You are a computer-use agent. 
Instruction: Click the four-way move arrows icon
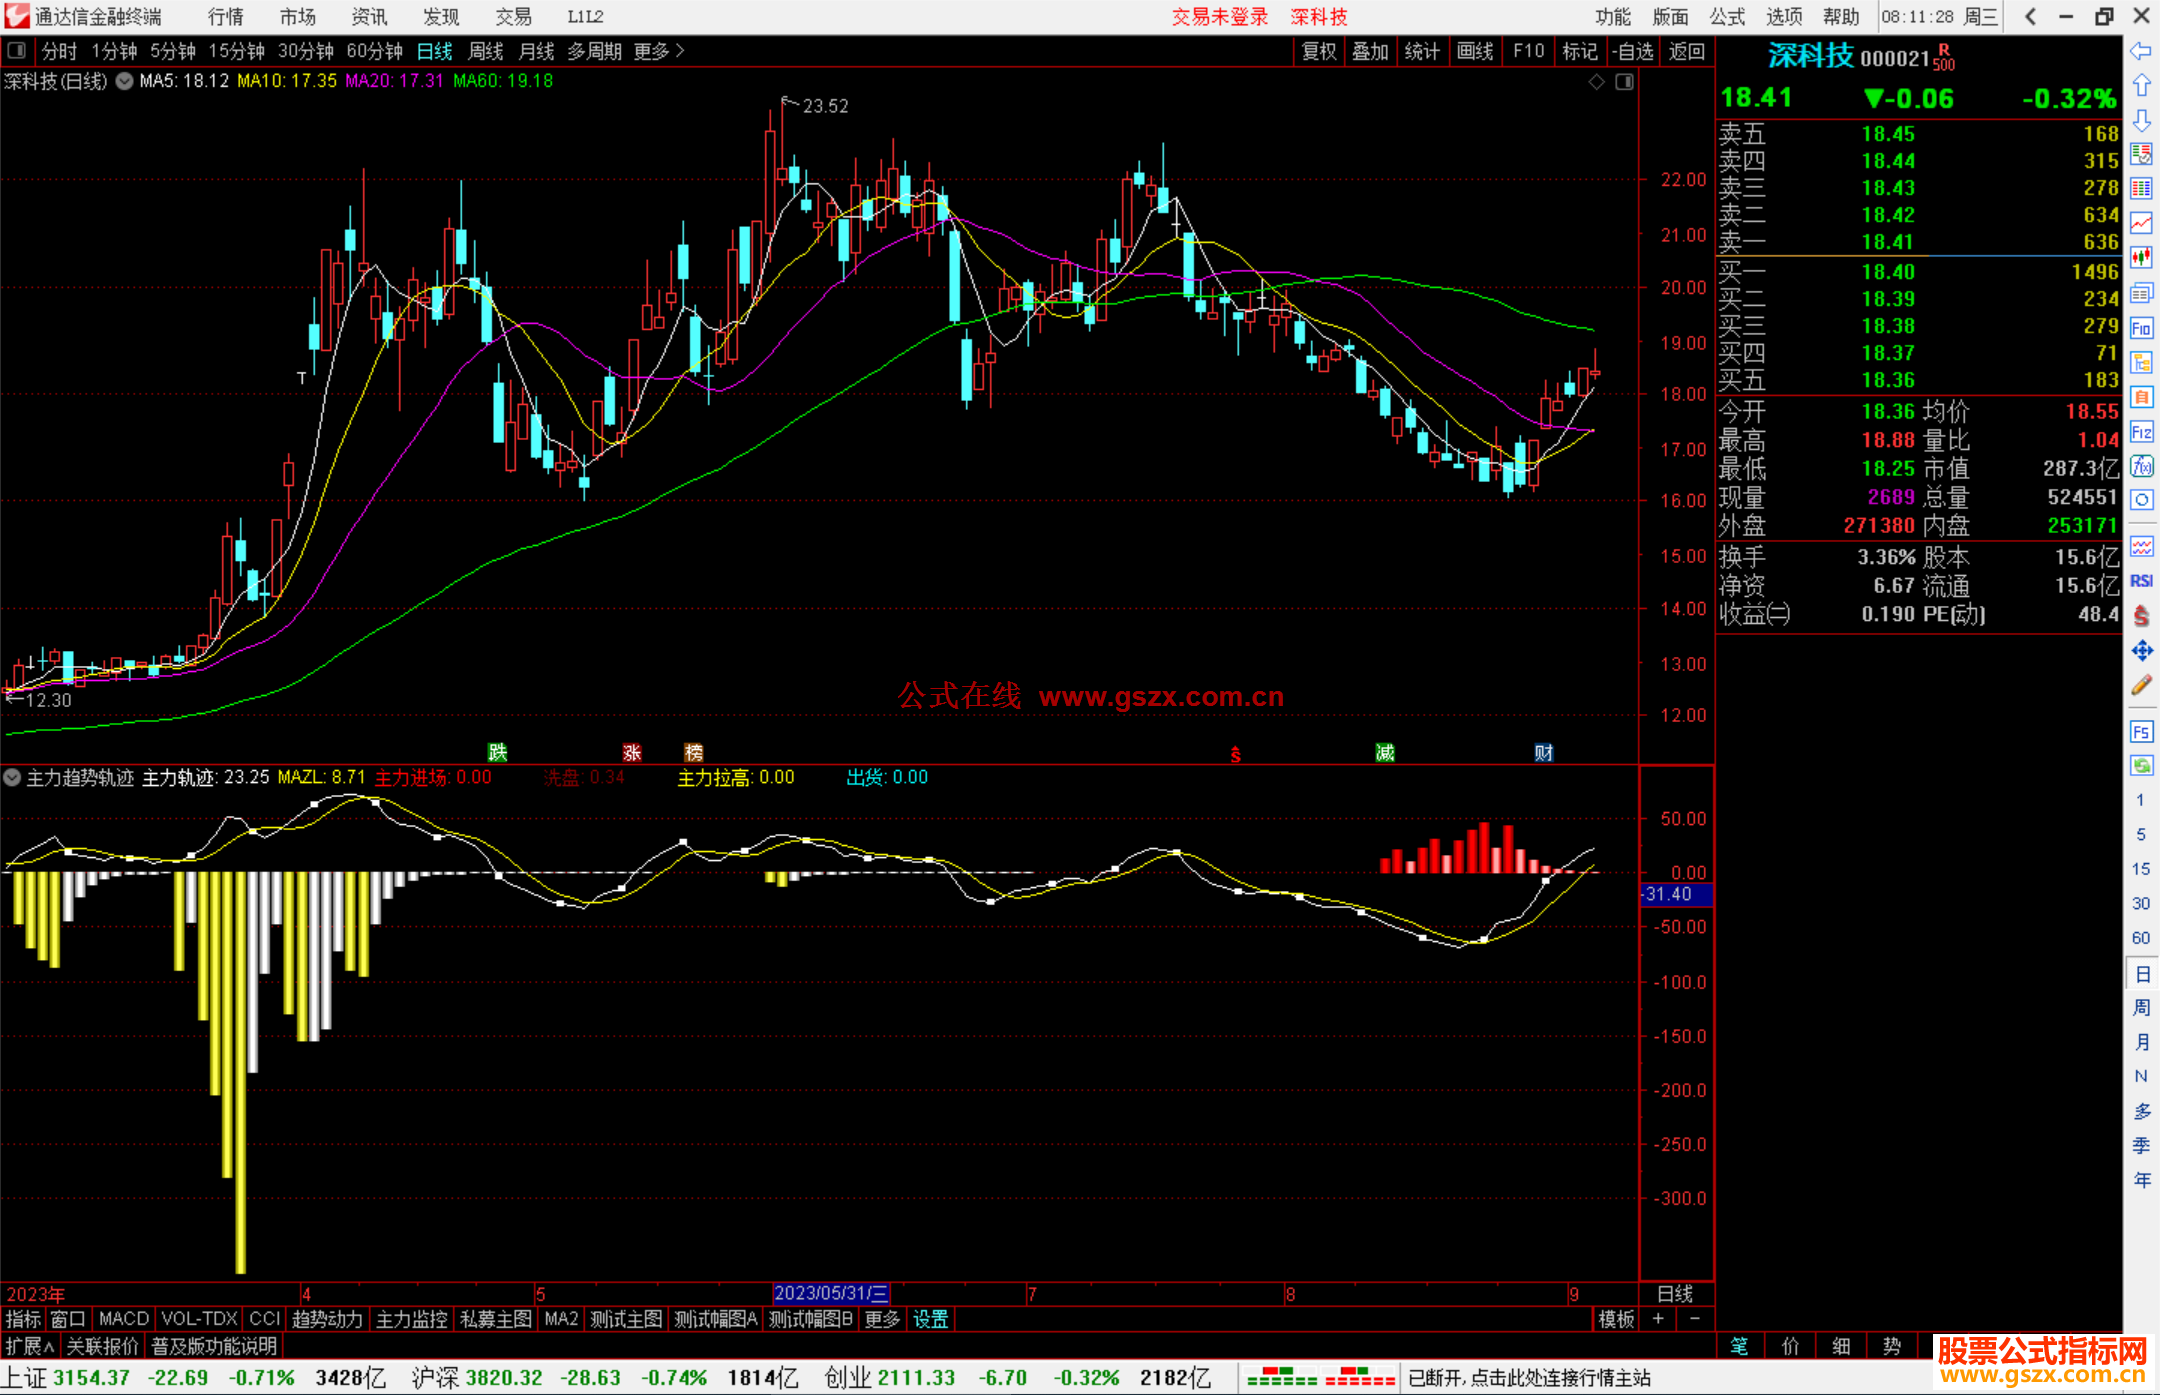[2141, 651]
